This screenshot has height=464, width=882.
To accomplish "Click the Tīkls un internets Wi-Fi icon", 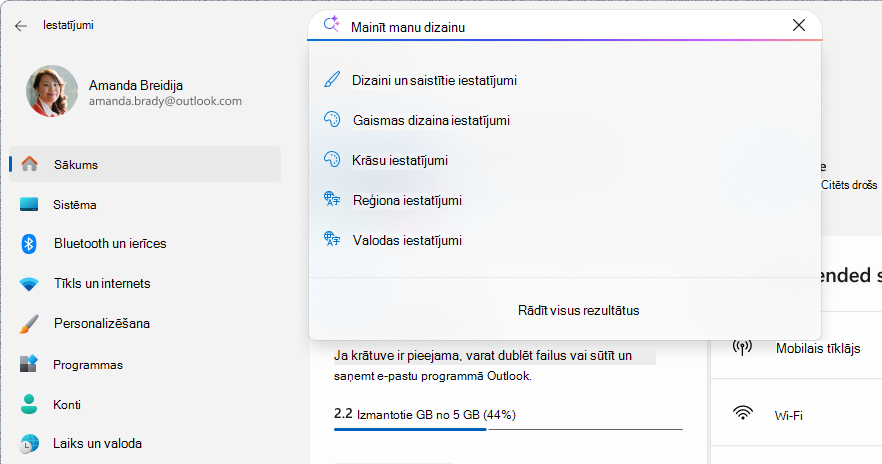I will pyautogui.click(x=29, y=284).
